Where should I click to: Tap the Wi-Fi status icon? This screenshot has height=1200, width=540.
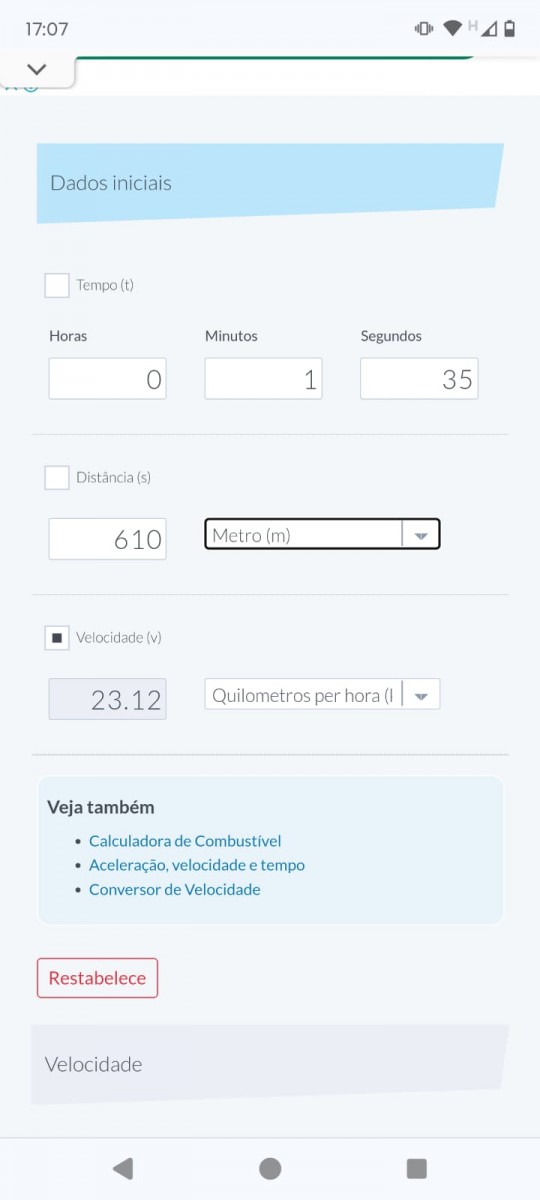pos(452,29)
